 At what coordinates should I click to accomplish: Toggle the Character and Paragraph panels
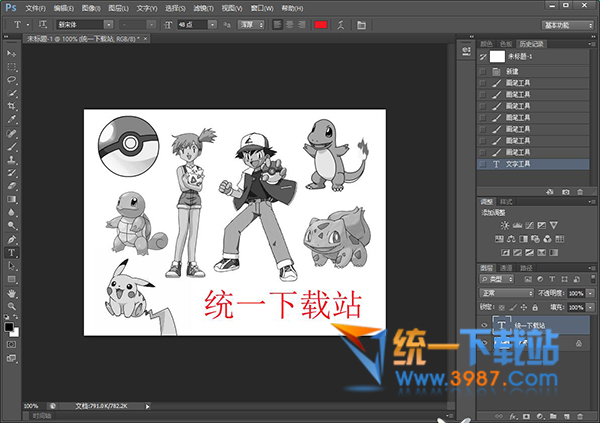(361, 25)
